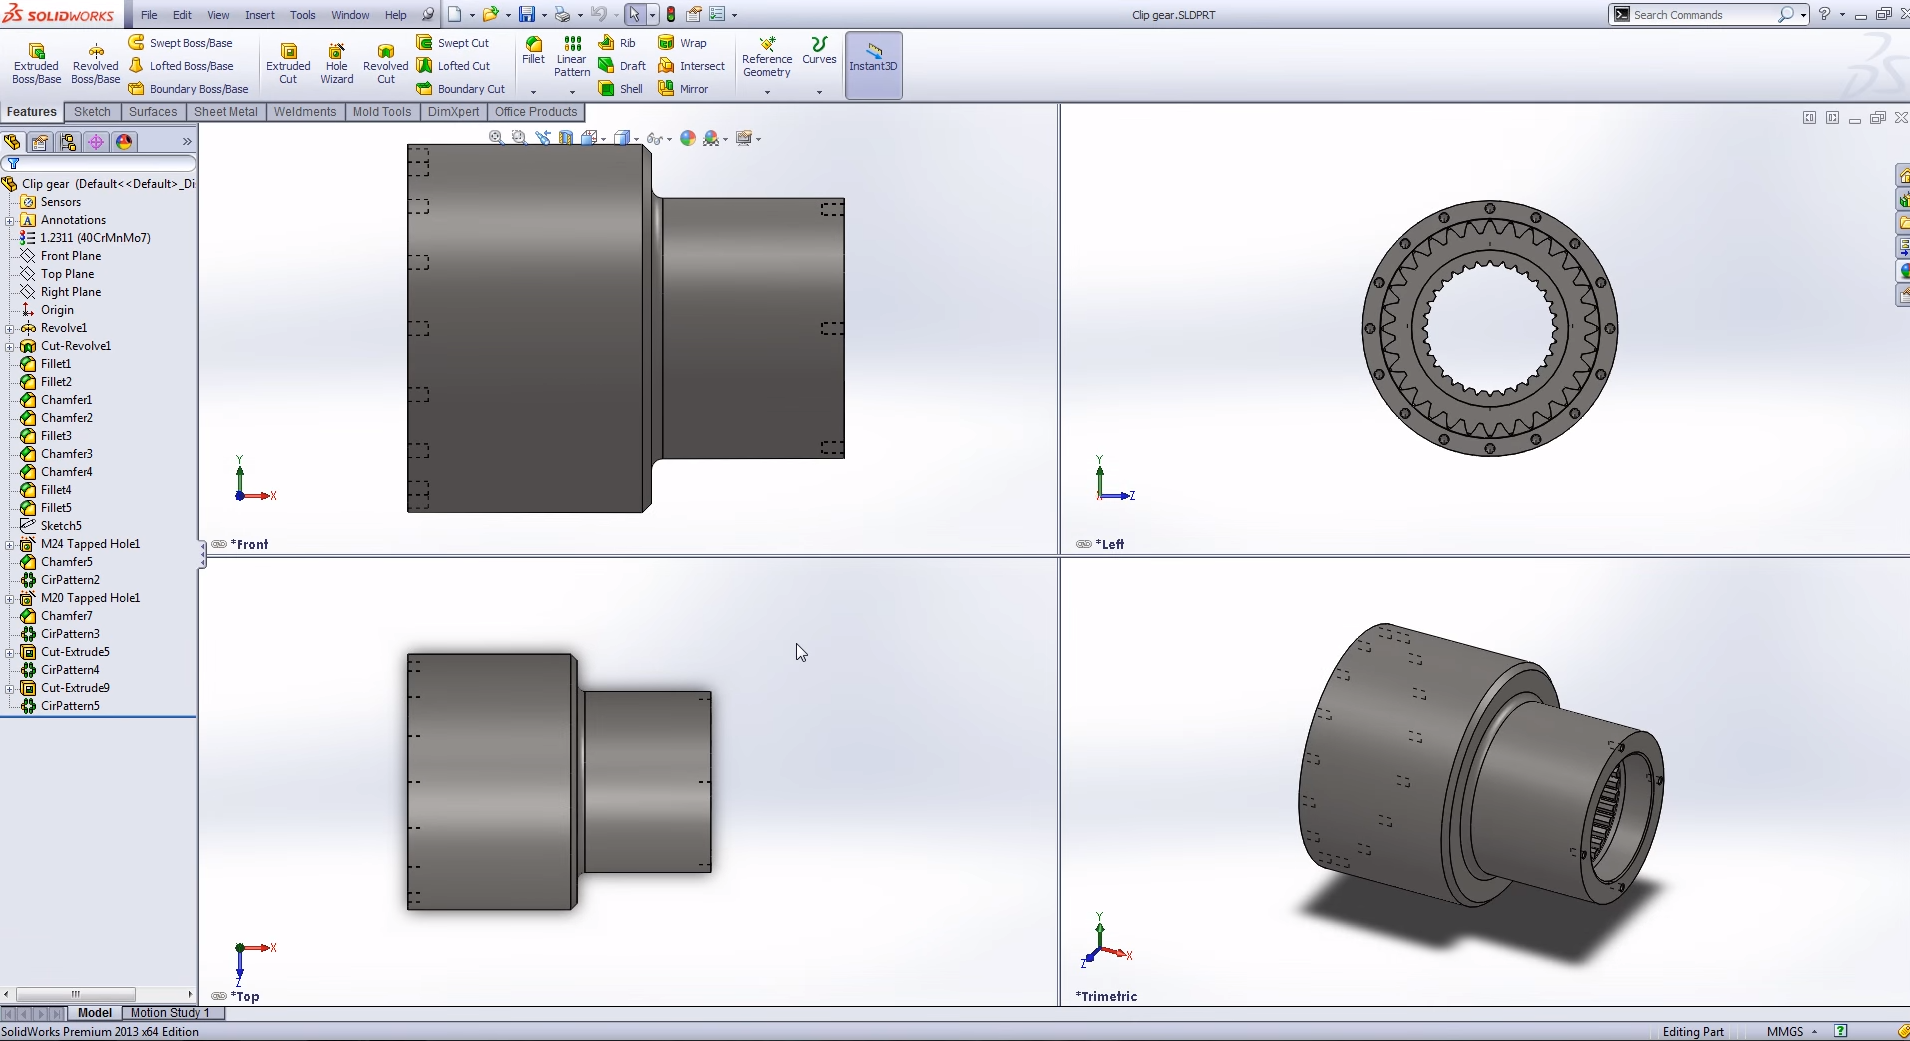Screen dimensions: 1910x1041
Task: Select the Revolved Boss/Base tool
Action: [96, 63]
